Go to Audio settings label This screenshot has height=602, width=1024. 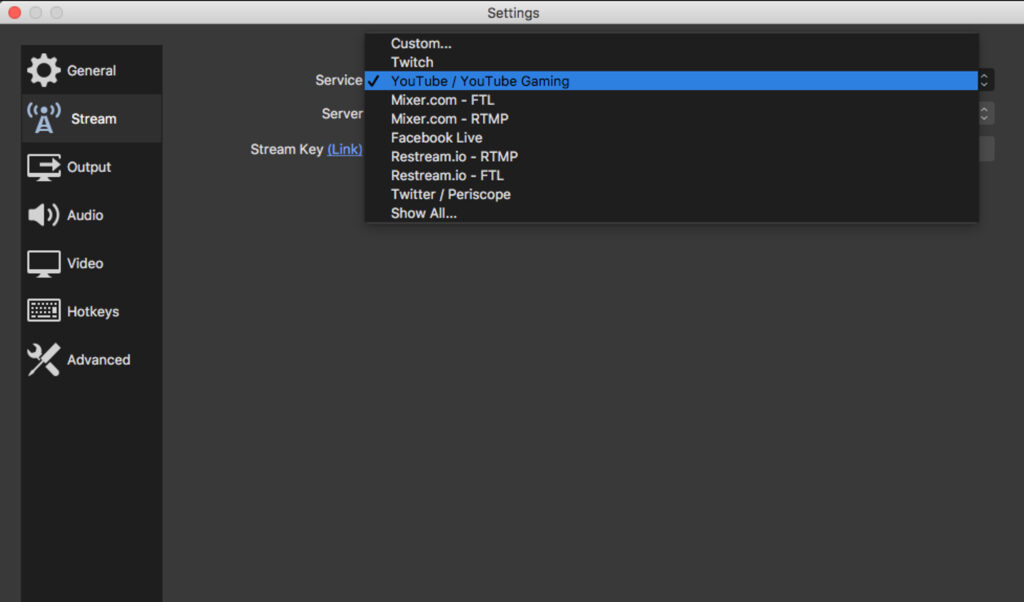(85, 215)
